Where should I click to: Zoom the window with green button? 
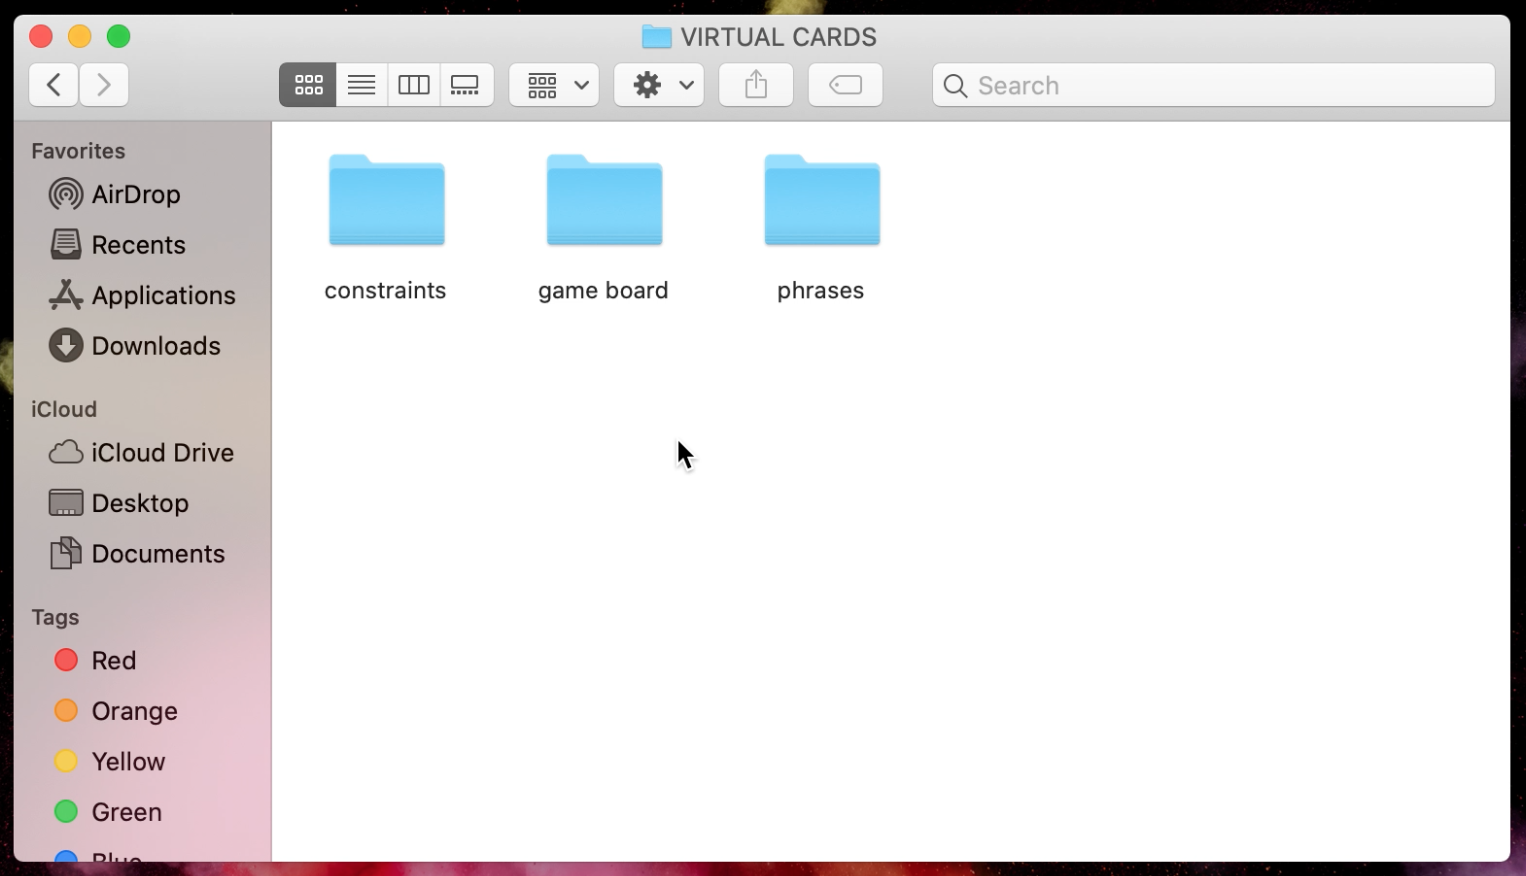point(119,37)
